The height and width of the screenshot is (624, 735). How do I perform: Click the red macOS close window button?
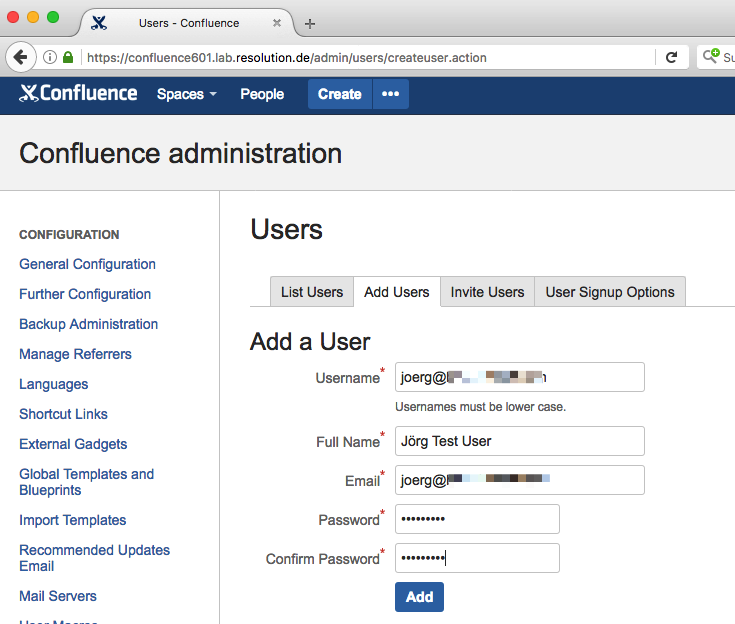click(13, 17)
